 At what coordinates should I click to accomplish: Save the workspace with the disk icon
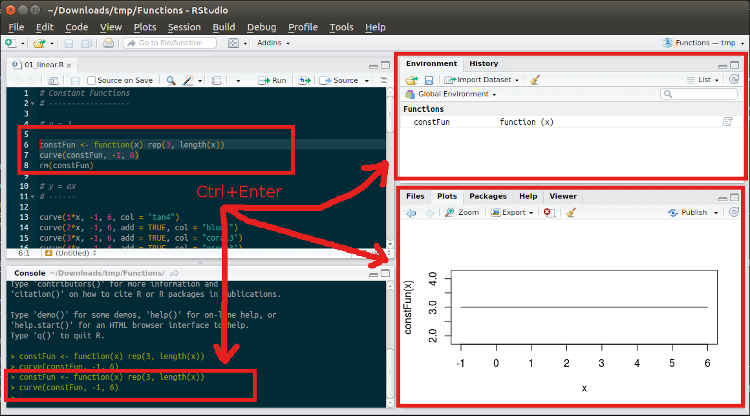click(429, 80)
